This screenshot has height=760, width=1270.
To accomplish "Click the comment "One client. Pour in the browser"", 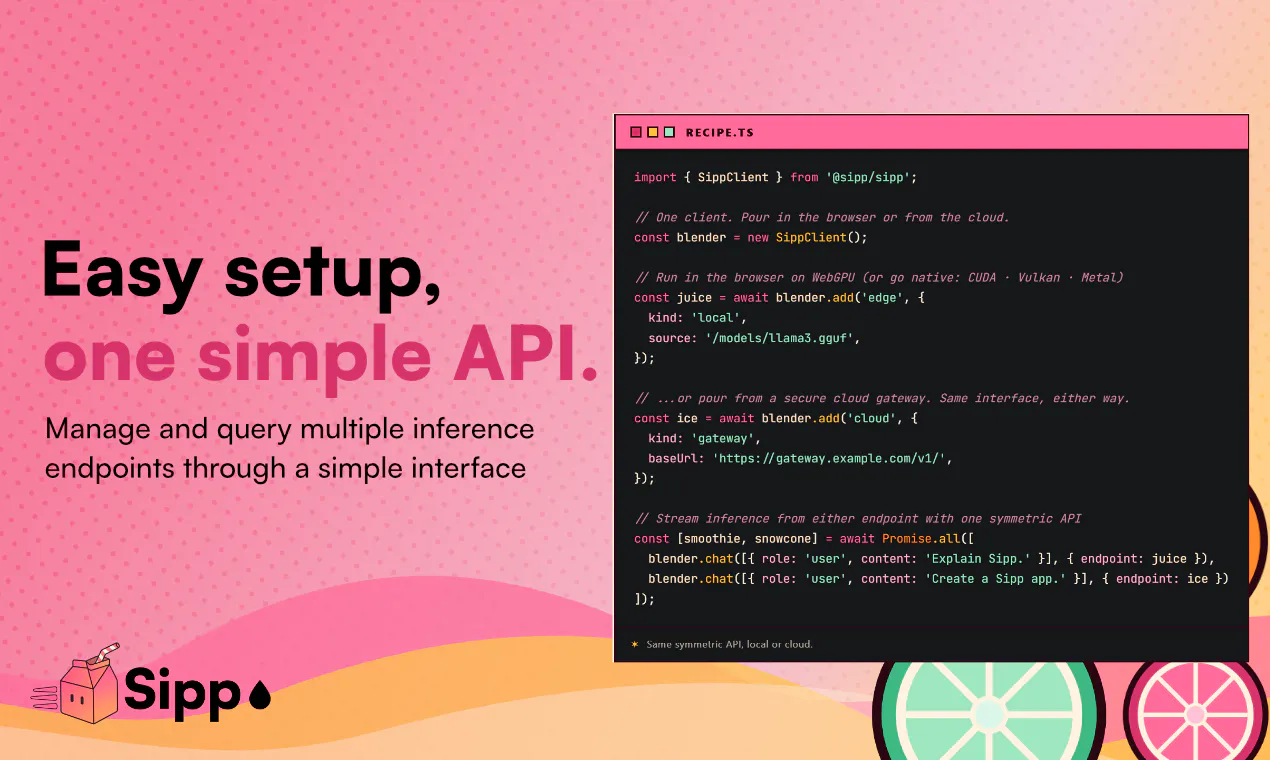I will click(x=822, y=217).
